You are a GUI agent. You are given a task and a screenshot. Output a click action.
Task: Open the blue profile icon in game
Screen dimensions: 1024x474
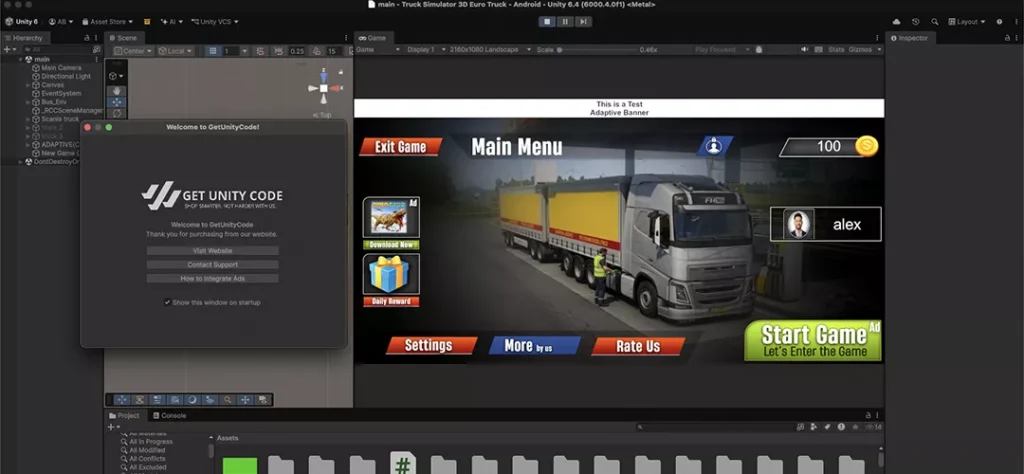714,146
